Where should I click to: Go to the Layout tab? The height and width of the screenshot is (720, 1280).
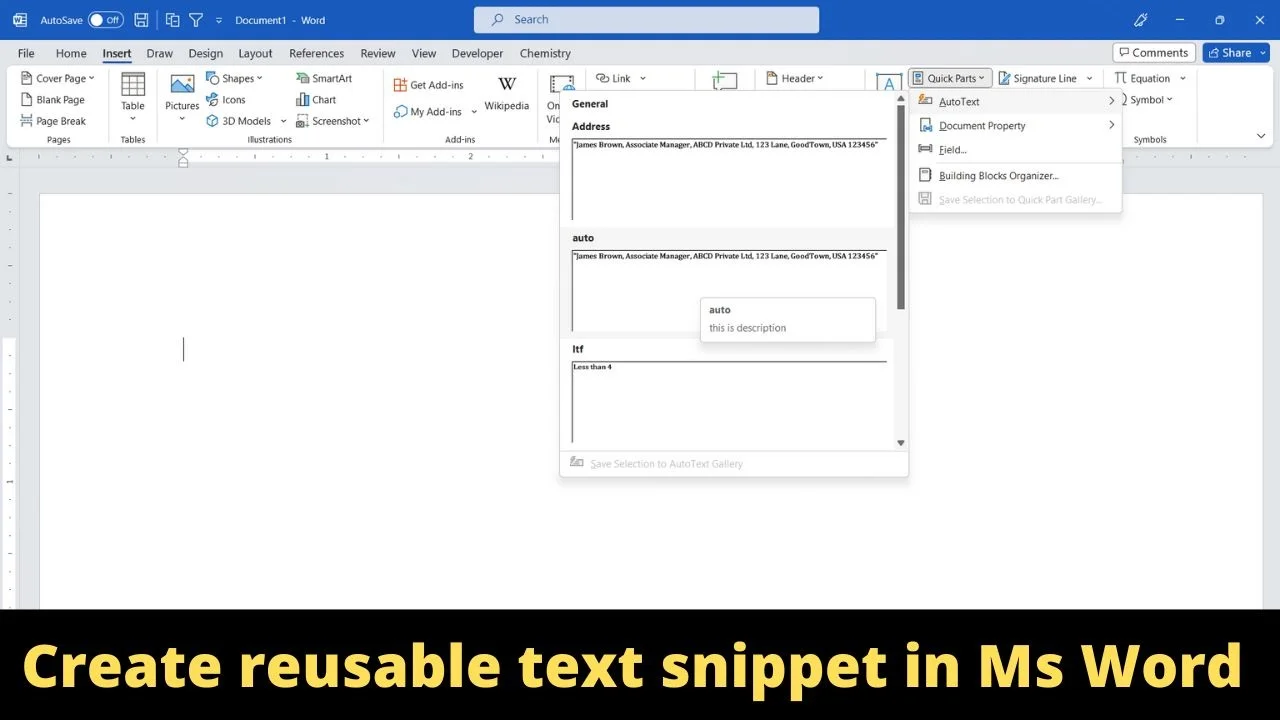click(x=255, y=54)
